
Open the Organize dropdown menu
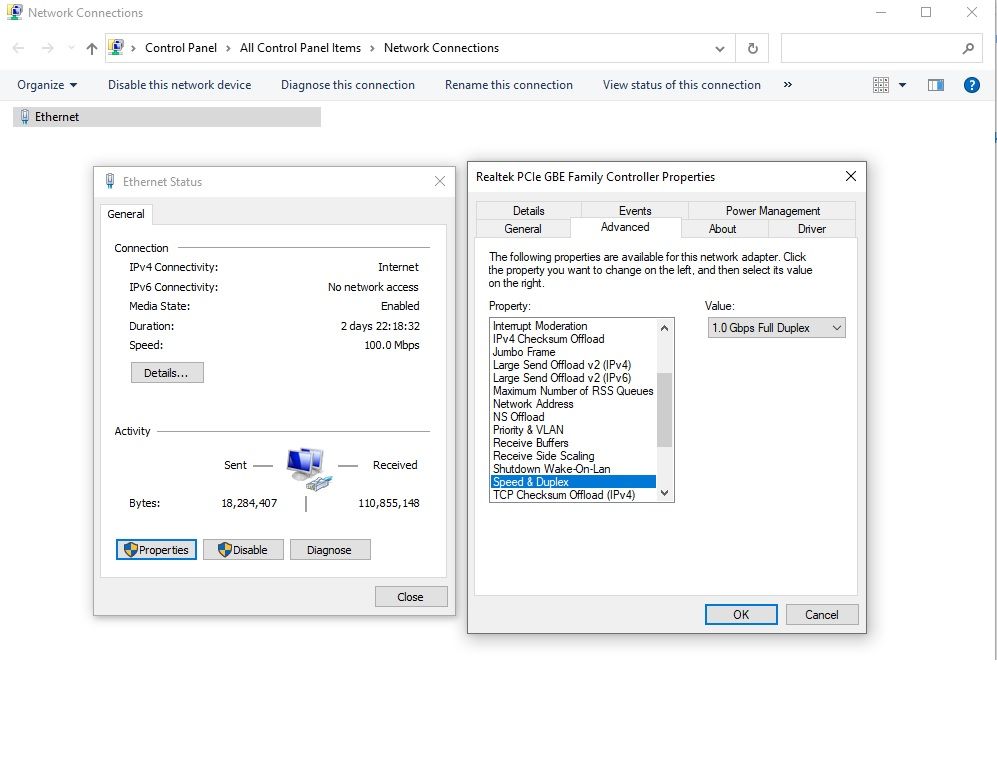click(x=47, y=85)
